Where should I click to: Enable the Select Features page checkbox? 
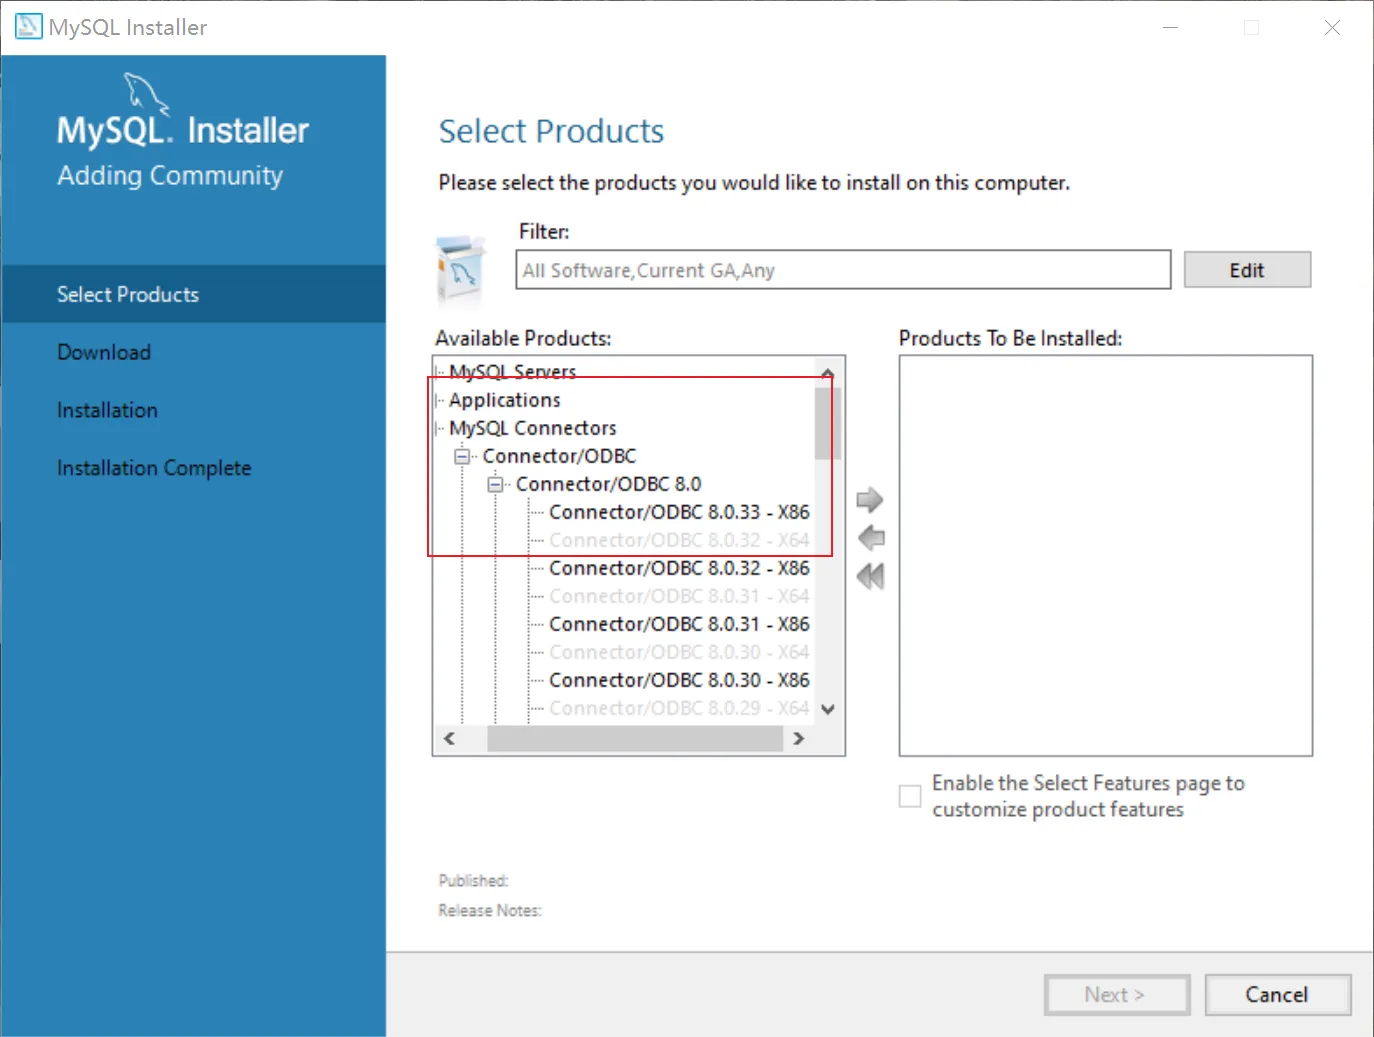click(910, 796)
